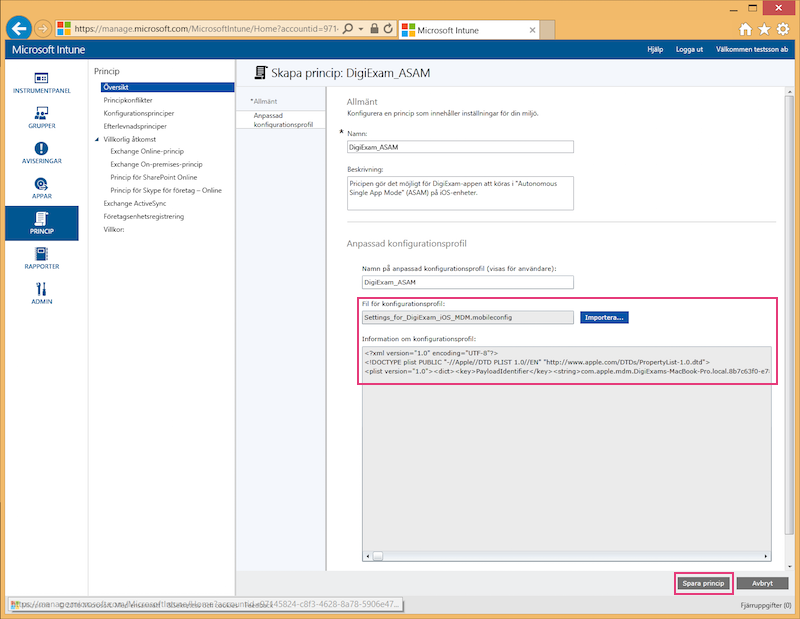Click the Spara princip button

point(703,583)
